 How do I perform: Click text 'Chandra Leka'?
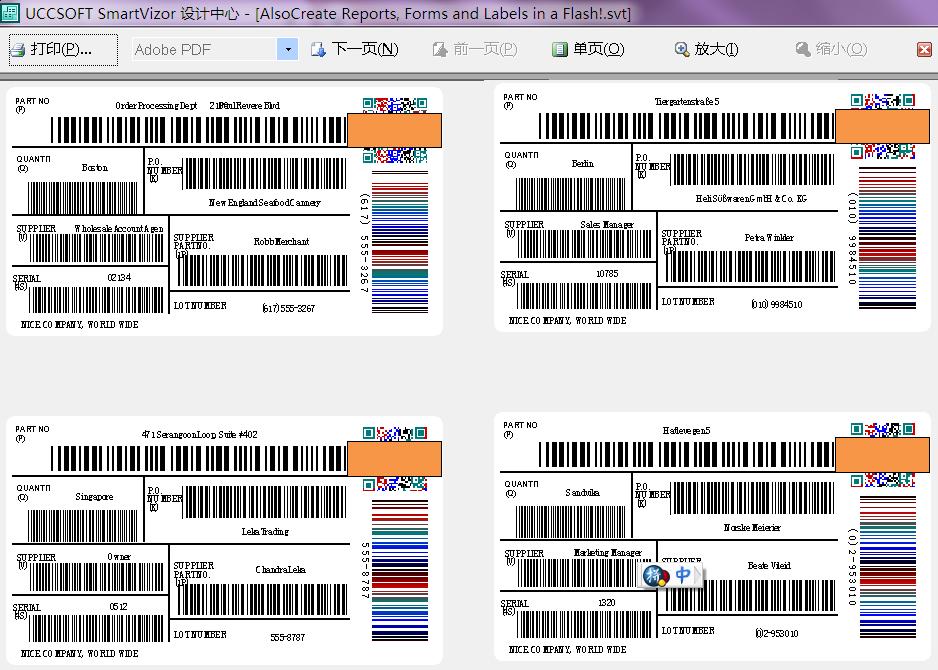[281, 570]
